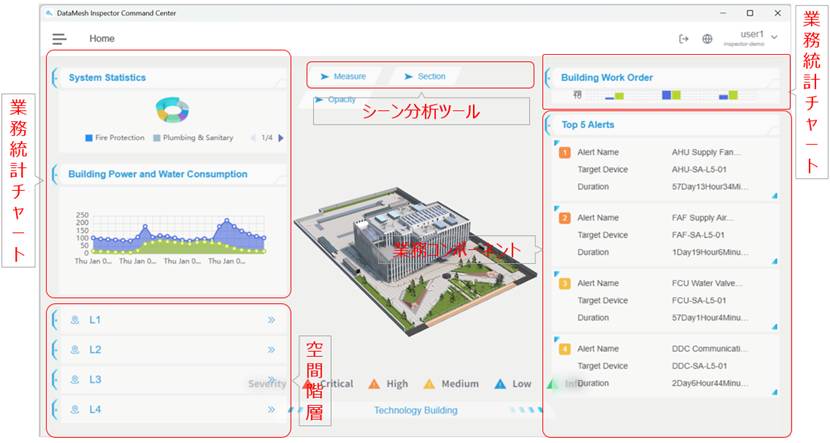Open the language globe icon
This screenshot has height=443, width=830.
point(708,39)
